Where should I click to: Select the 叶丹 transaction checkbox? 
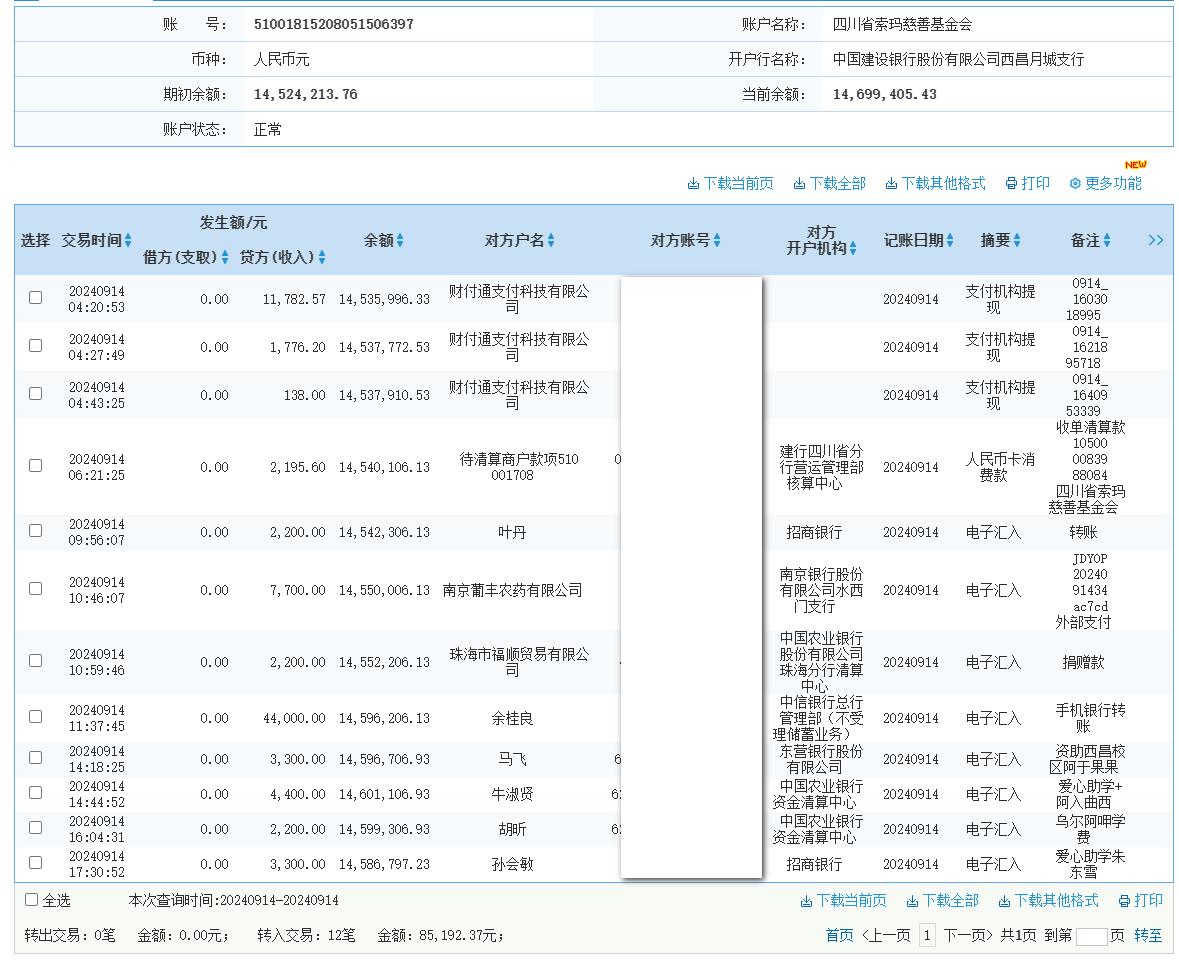tap(35, 531)
